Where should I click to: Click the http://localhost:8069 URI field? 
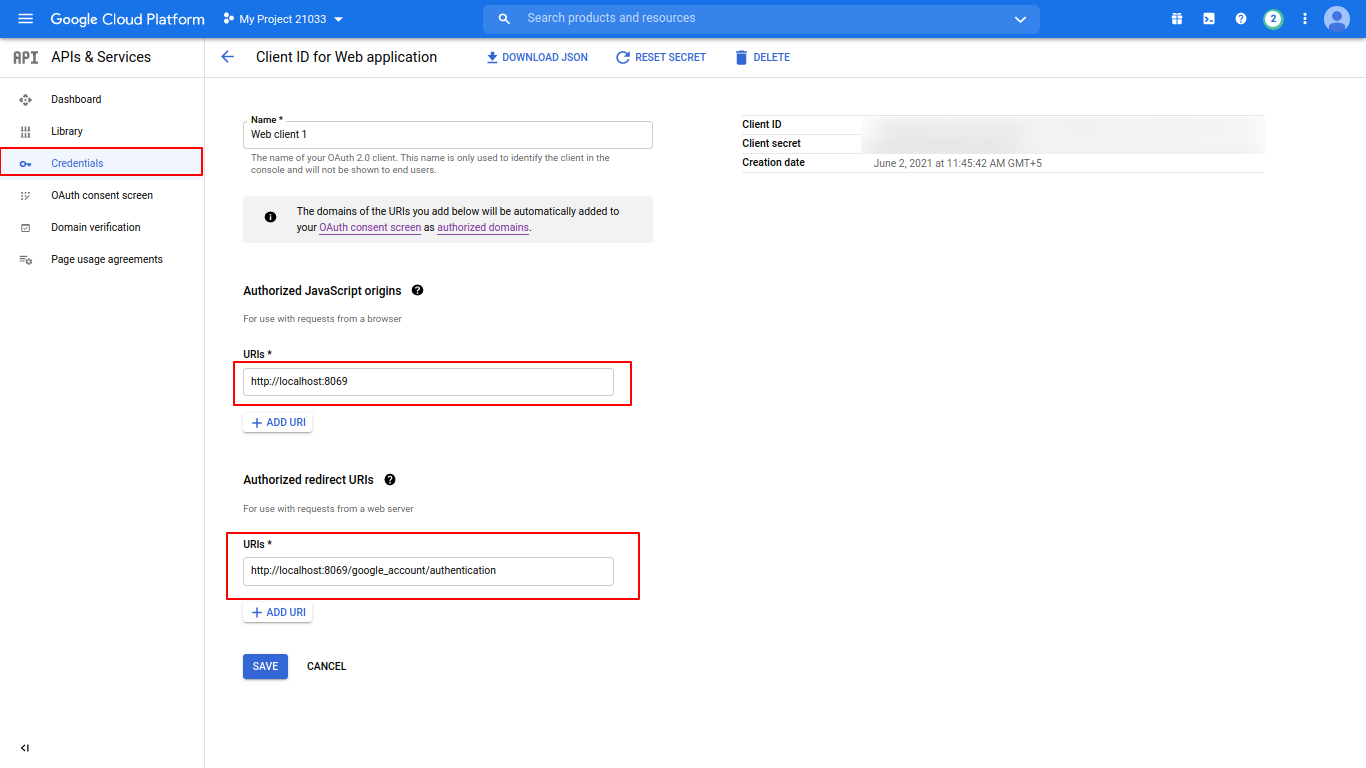[428, 381]
